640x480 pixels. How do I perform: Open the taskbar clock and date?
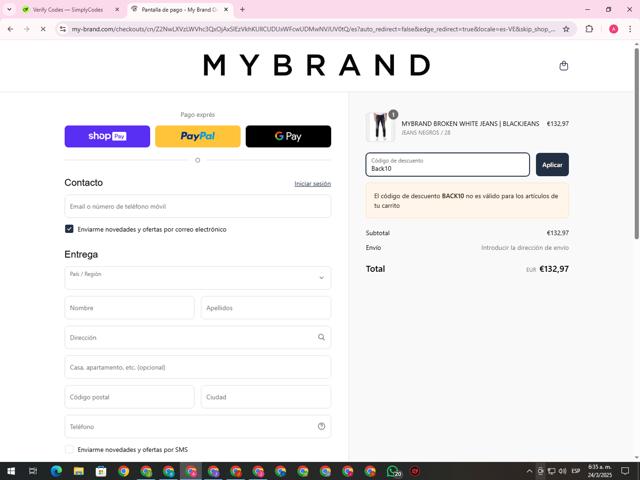point(600,471)
